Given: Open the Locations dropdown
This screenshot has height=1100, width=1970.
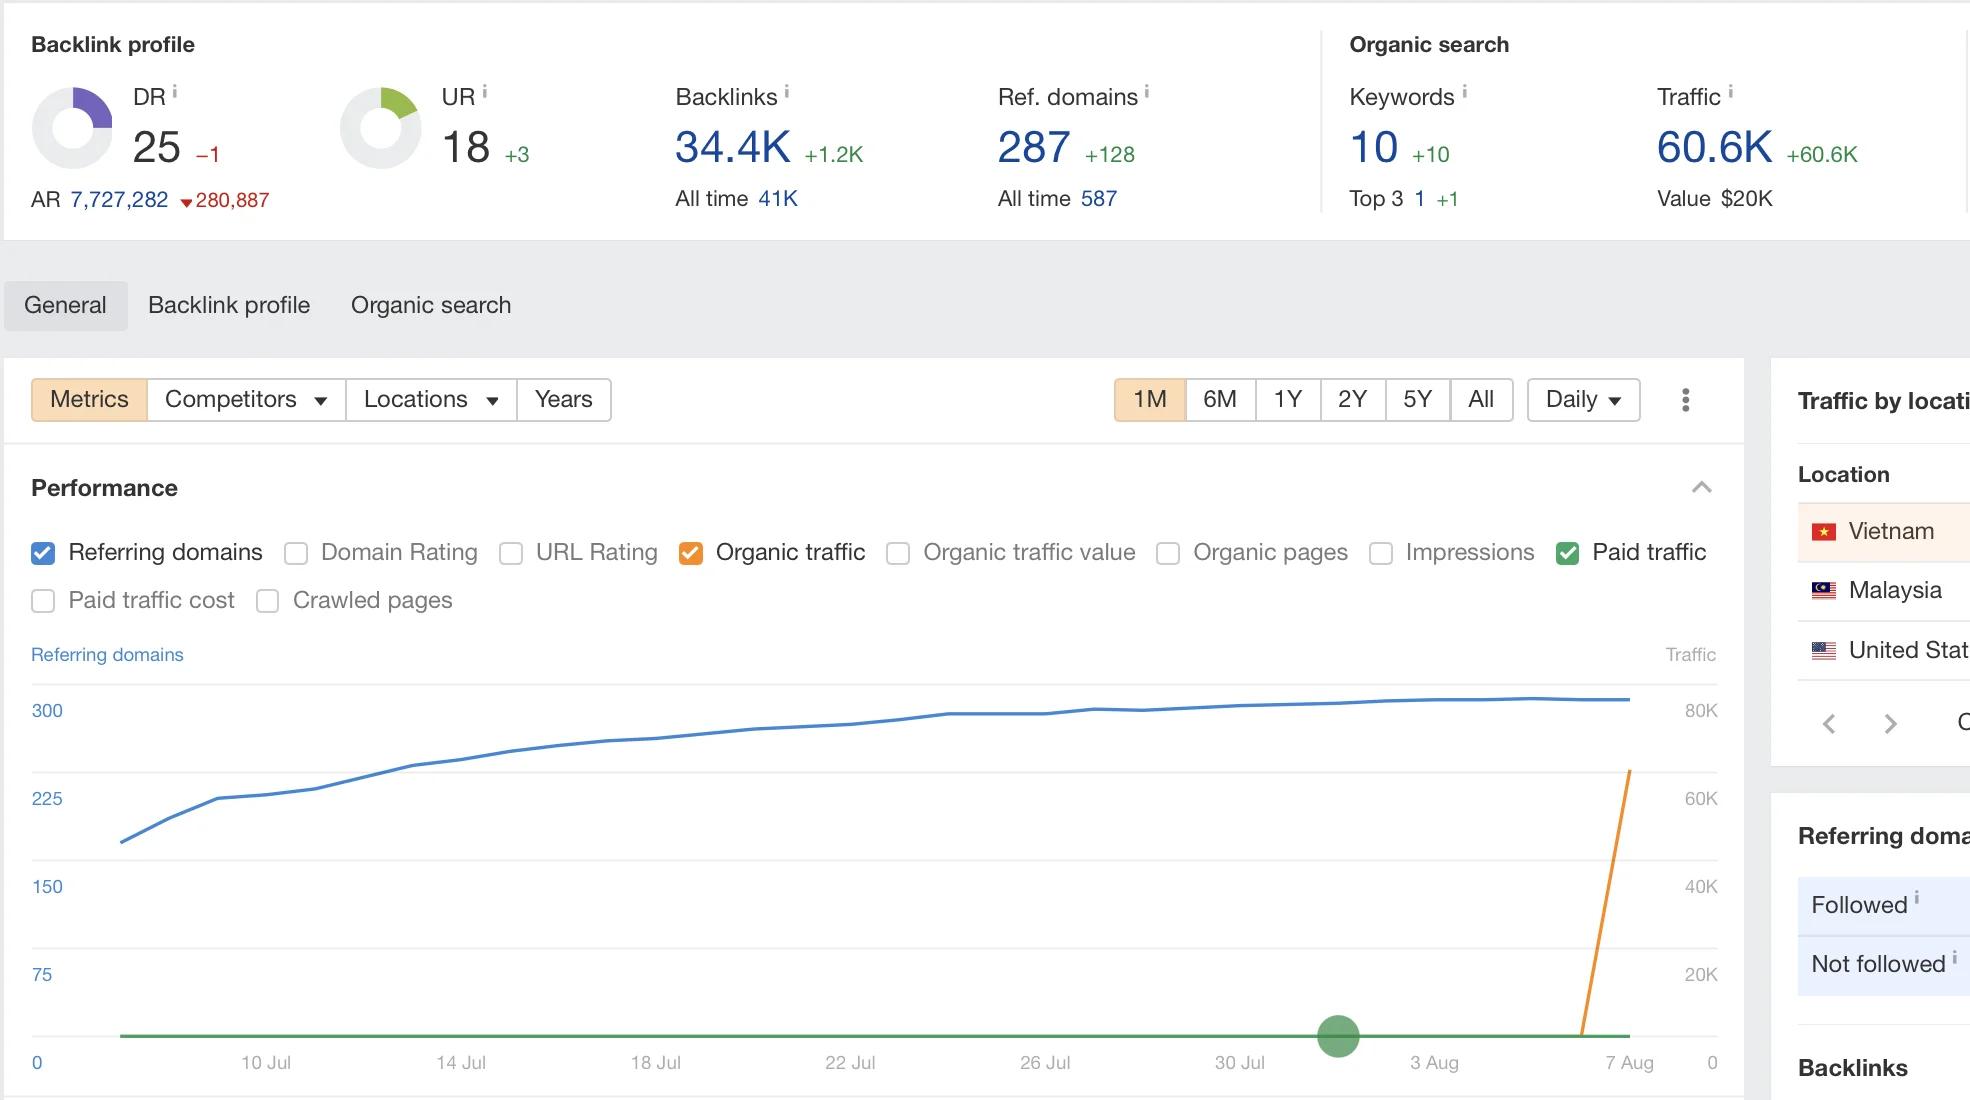Looking at the screenshot, I should [x=431, y=400].
